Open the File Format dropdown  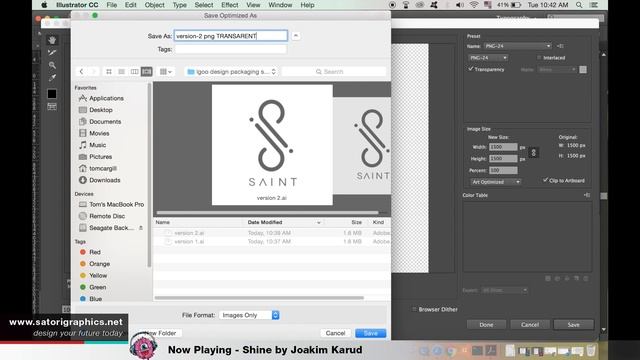(249, 315)
